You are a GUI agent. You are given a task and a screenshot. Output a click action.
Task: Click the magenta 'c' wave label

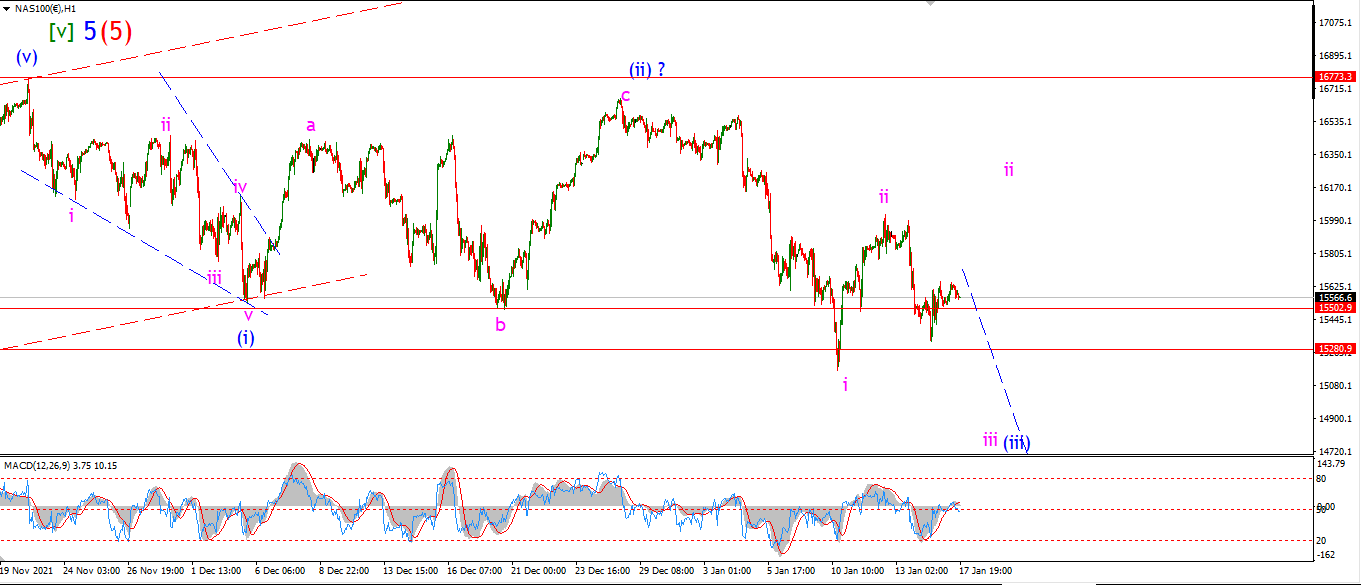click(x=625, y=96)
